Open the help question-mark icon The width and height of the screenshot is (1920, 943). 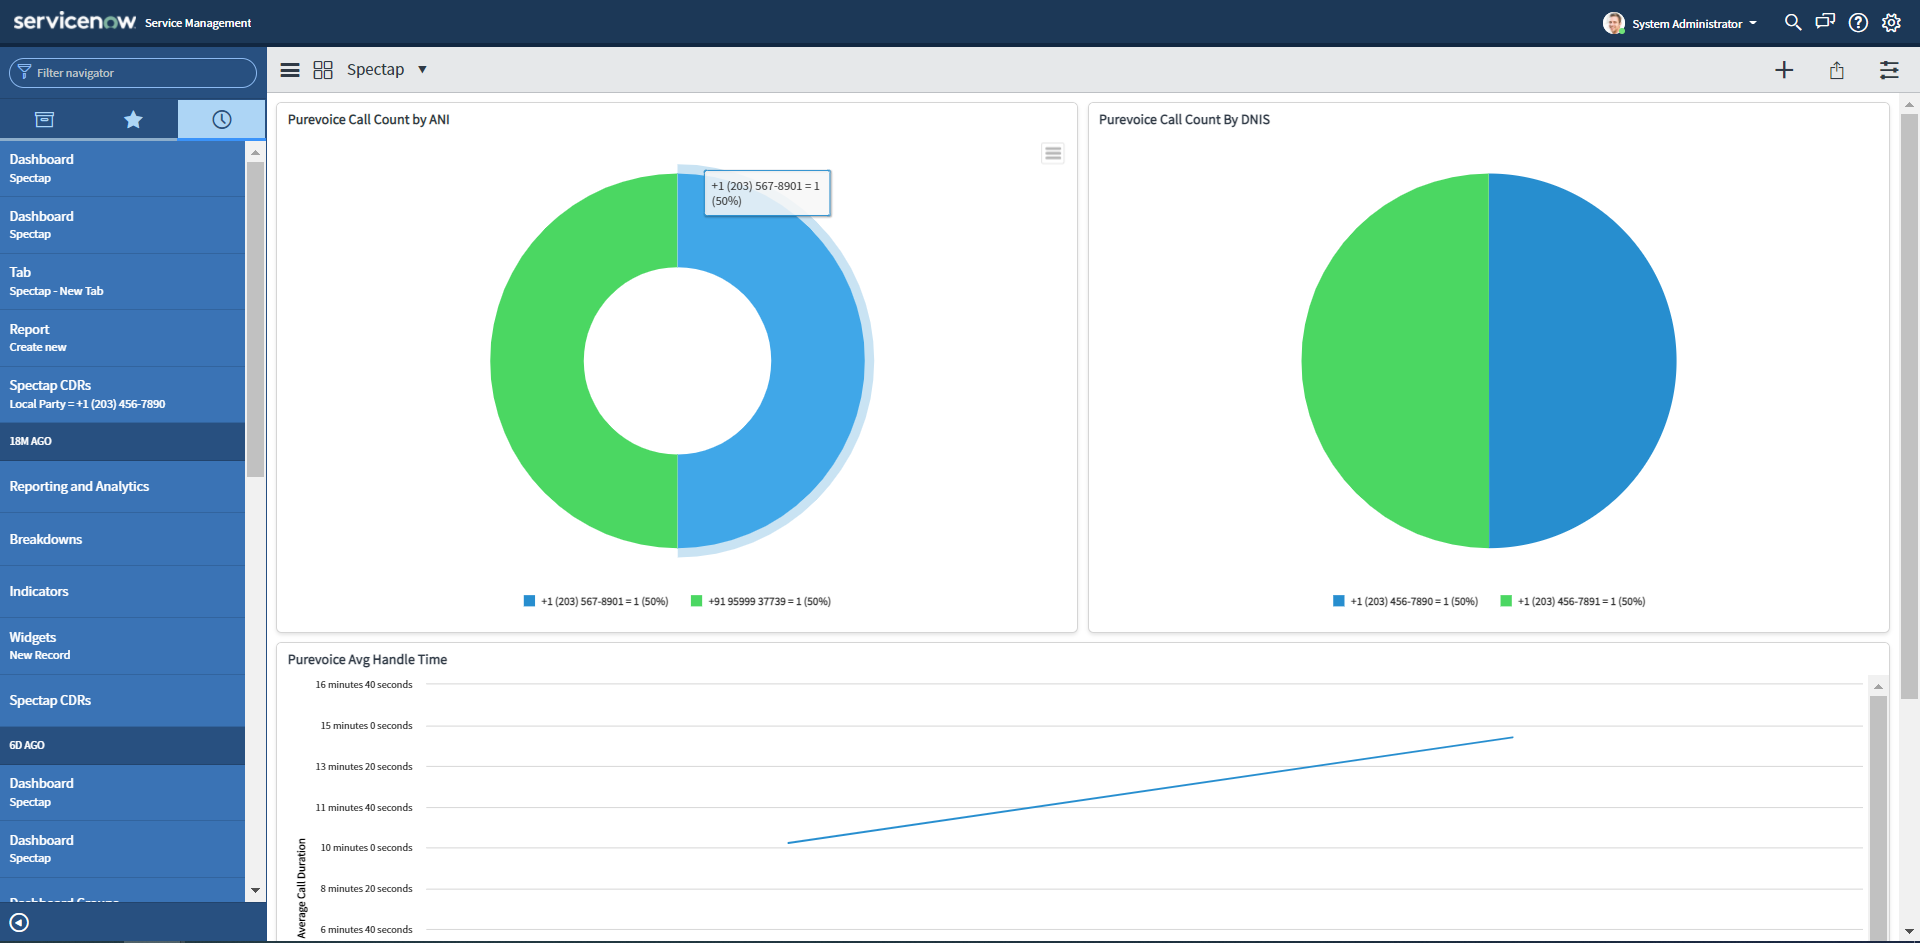tap(1858, 22)
